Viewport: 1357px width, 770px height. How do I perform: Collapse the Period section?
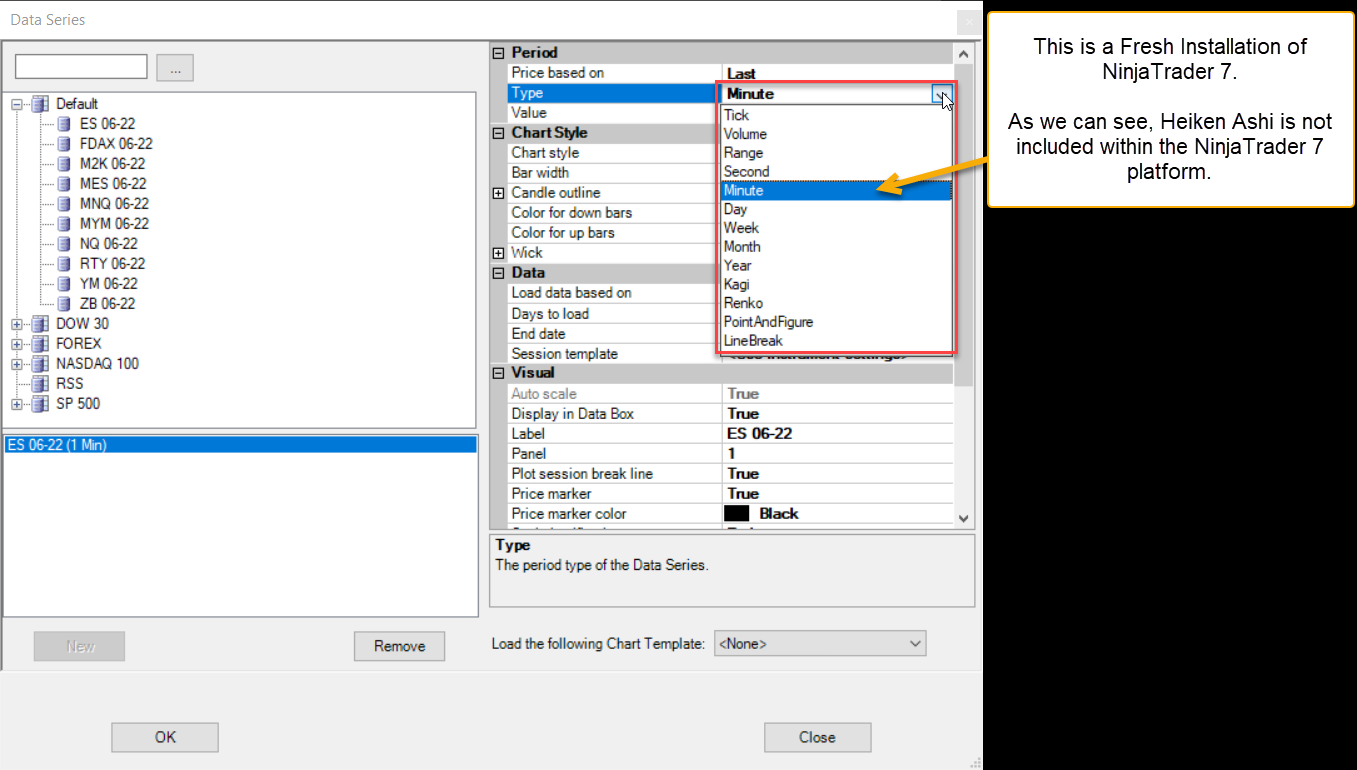click(x=498, y=53)
